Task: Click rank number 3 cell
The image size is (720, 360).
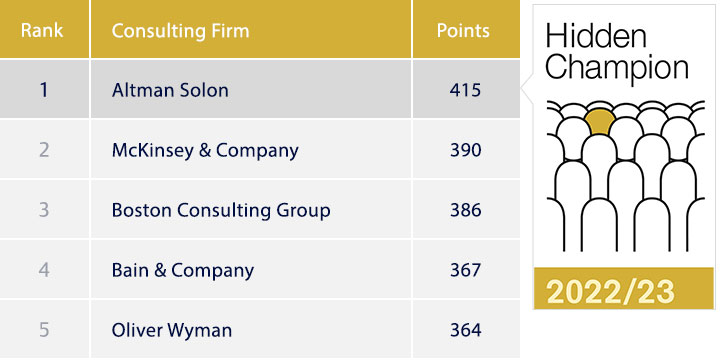Action: pyautogui.click(x=44, y=210)
